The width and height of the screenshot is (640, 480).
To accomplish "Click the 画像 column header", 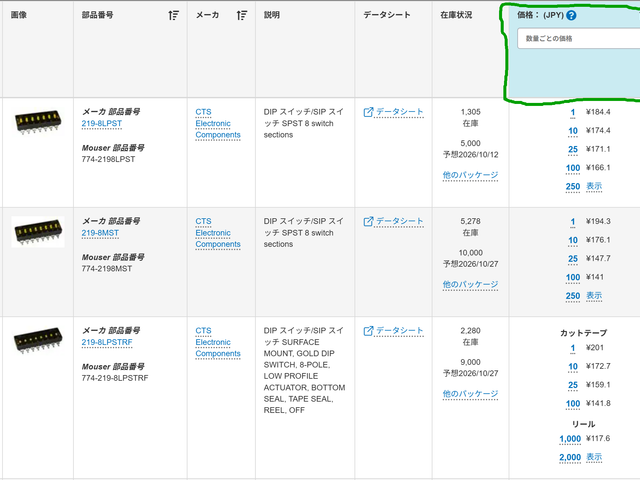I will click(x=19, y=15).
